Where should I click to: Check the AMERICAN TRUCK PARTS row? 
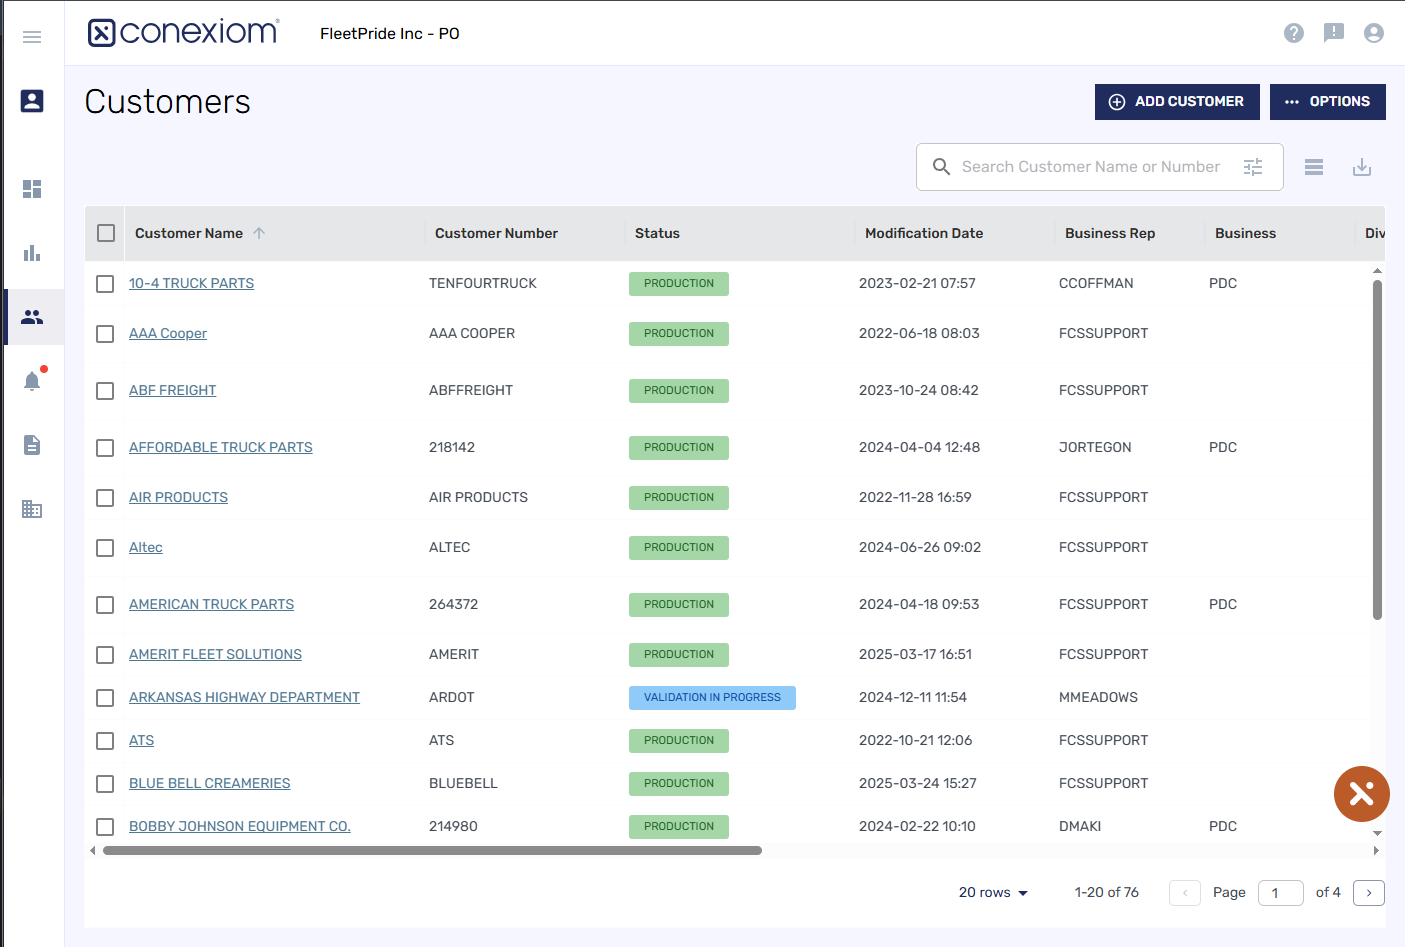105,605
